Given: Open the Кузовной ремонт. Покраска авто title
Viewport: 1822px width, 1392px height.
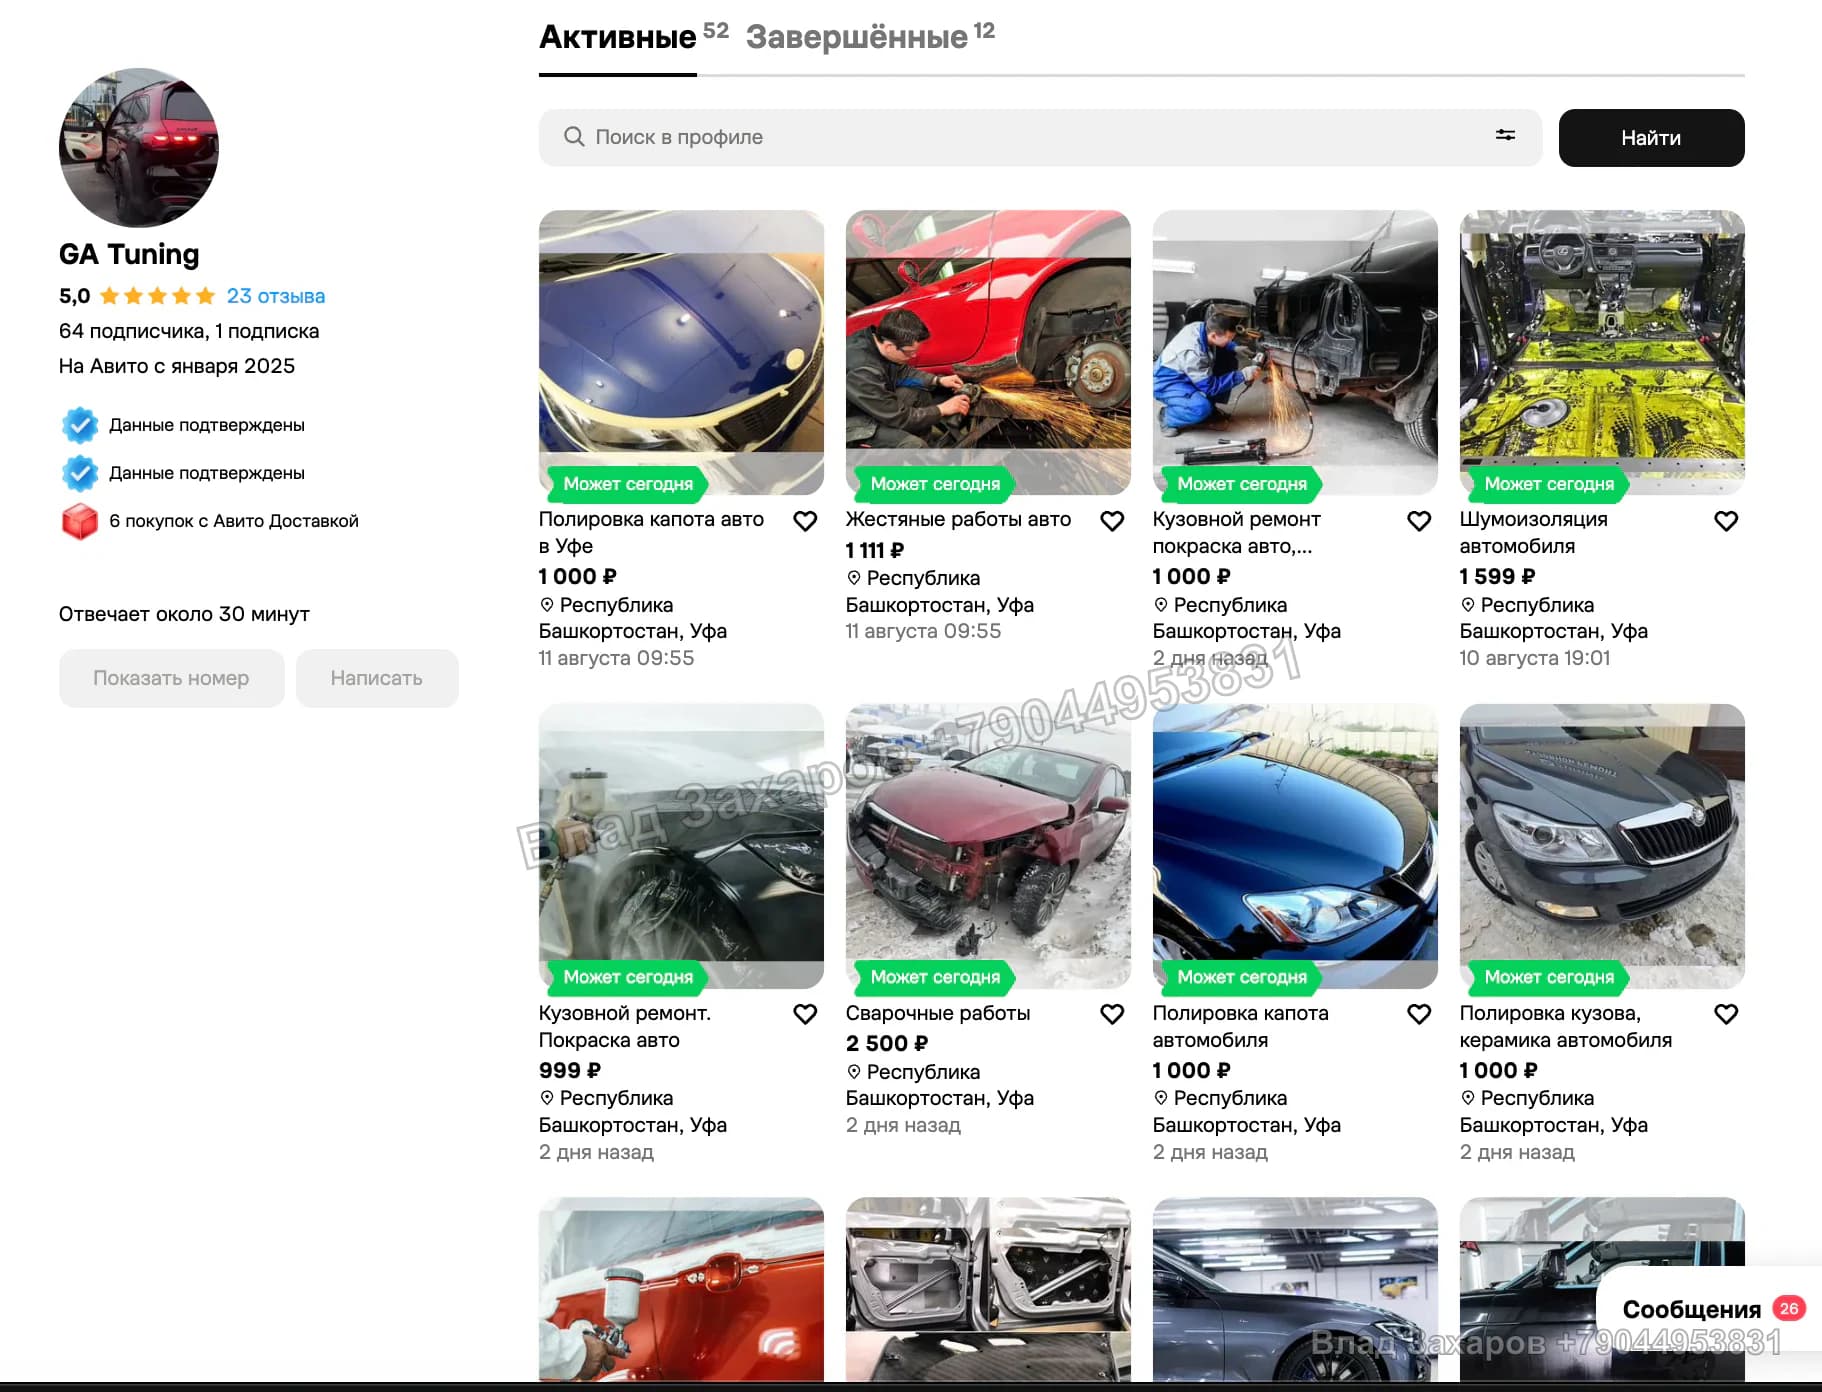Looking at the screenshot, I should (625, 1026).
